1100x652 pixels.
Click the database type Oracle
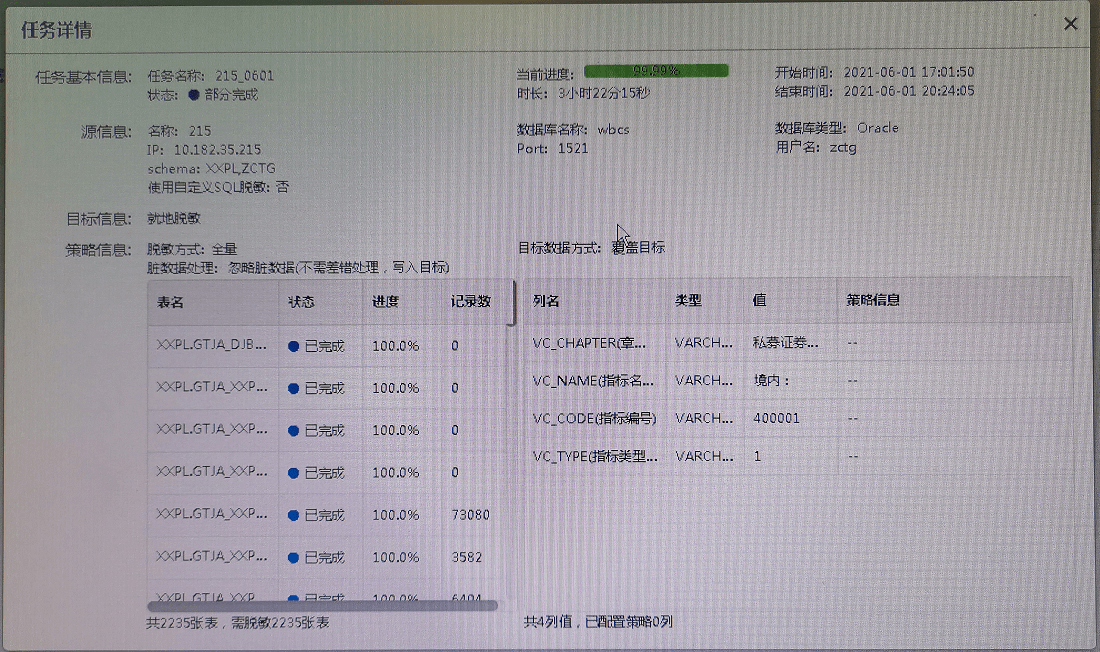click(877, 128)
